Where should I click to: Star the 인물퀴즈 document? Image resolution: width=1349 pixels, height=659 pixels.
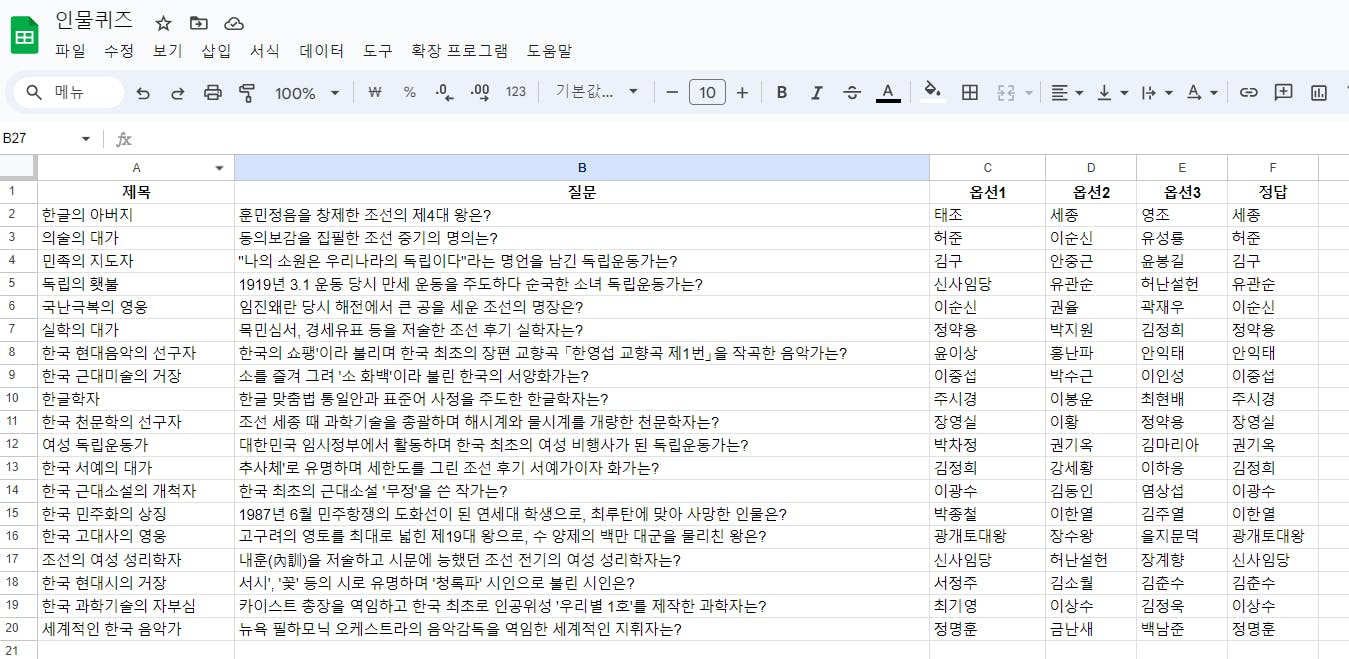(x=164, y=23)
